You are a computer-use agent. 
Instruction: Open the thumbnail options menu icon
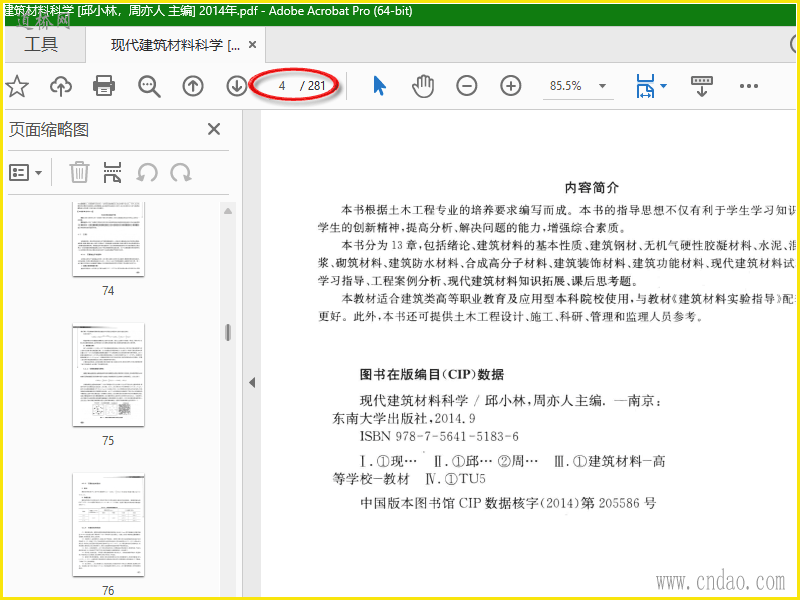coord(26,173)
